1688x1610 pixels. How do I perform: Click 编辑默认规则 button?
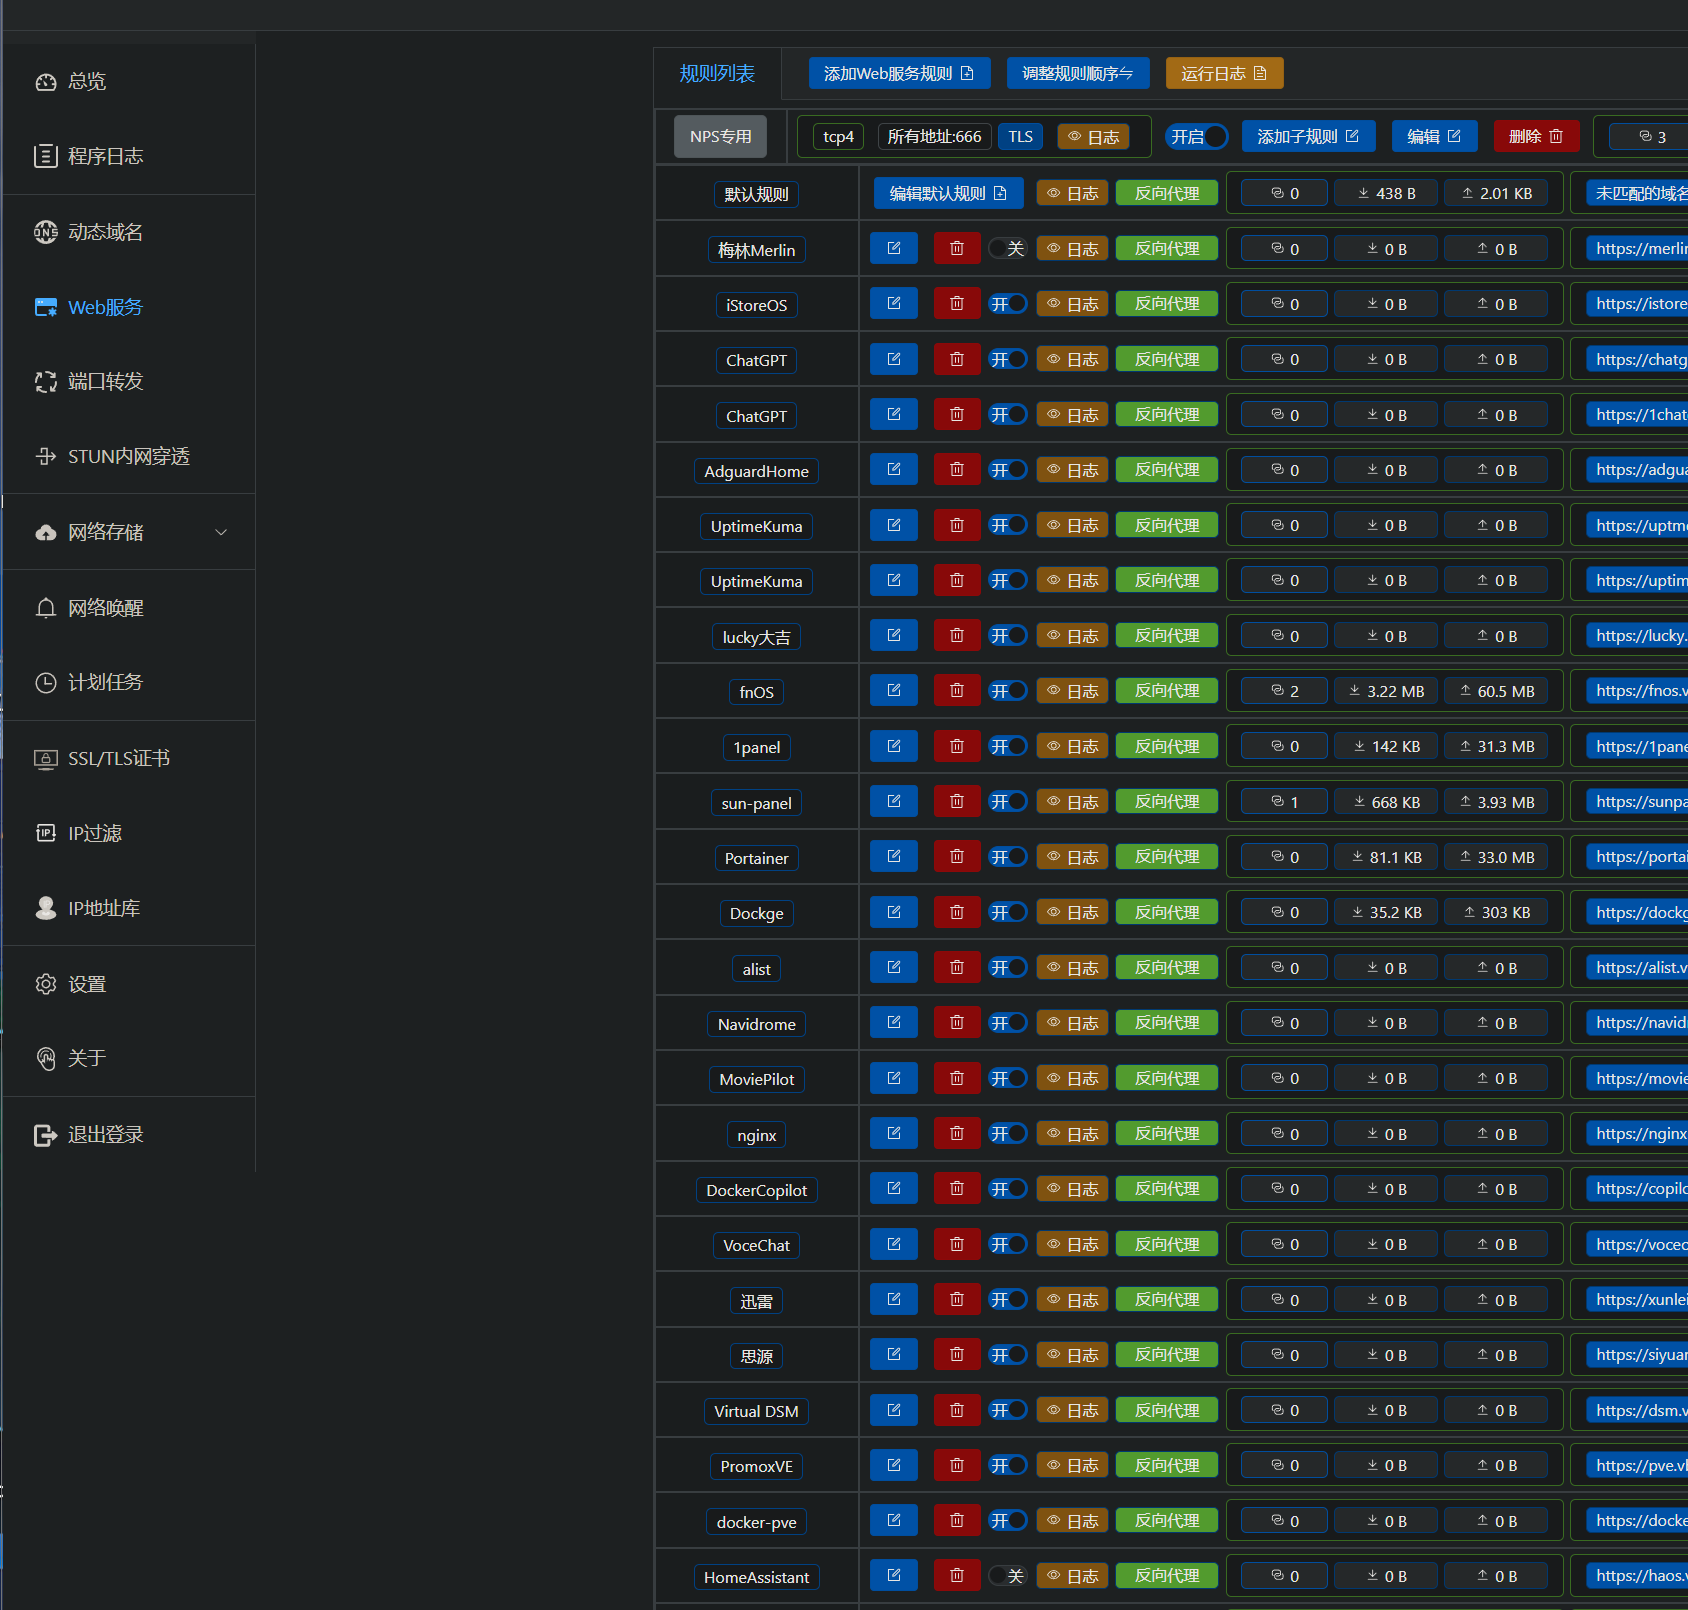click(948, 193)
